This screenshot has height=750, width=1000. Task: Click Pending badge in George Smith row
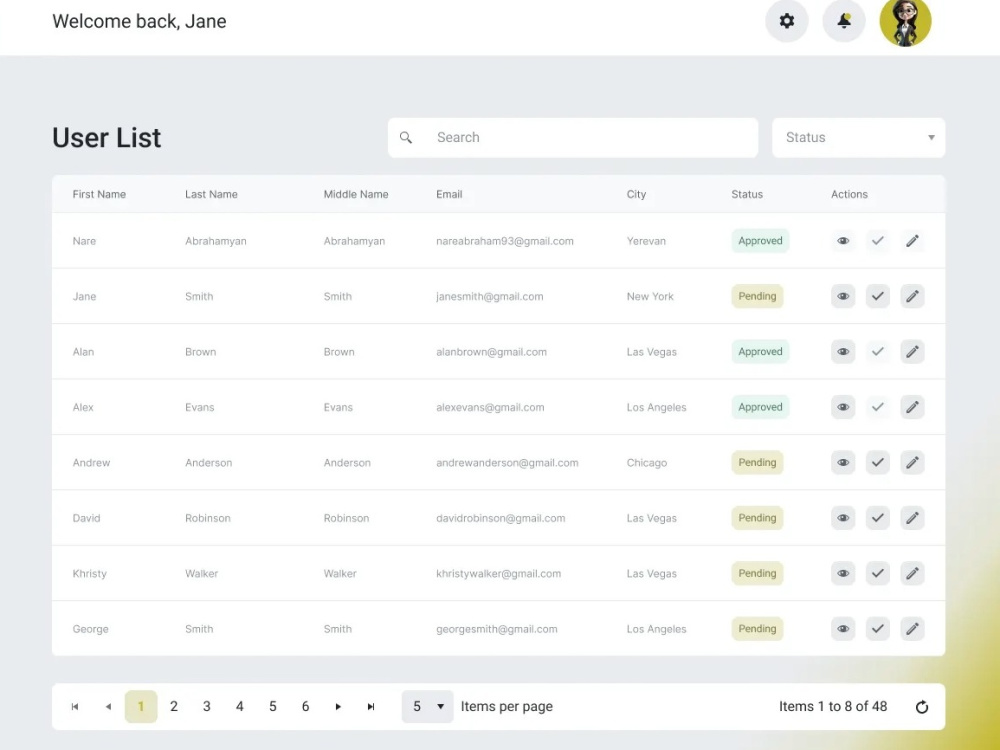pyautogui.click(x=757, y=629)
